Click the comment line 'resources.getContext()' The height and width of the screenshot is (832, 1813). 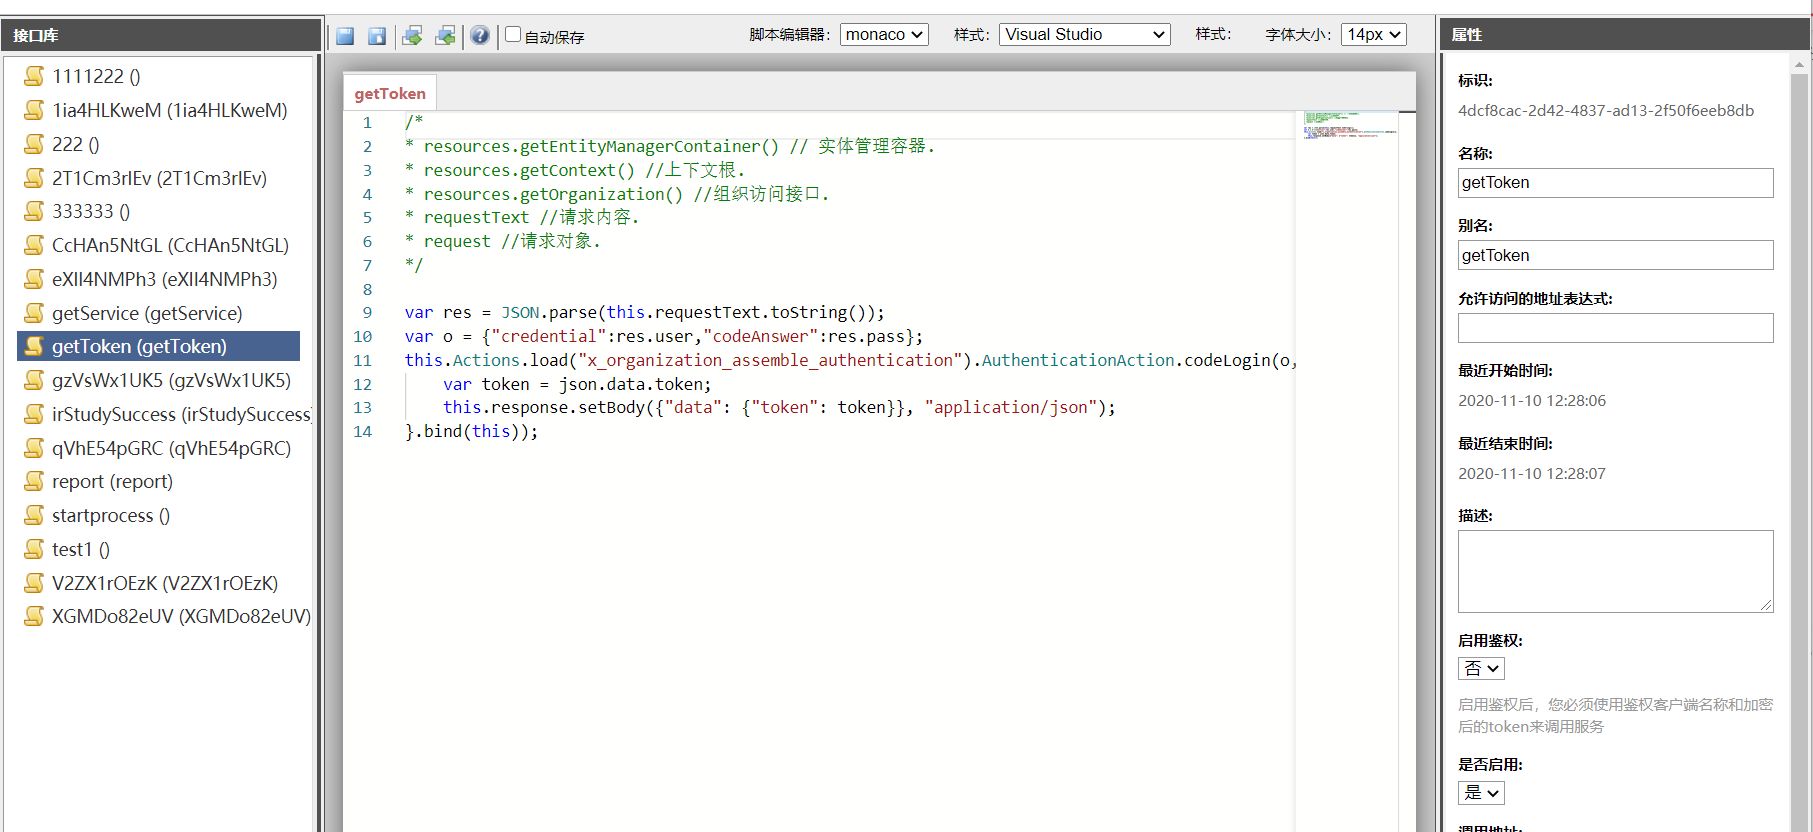pos(575,170)
